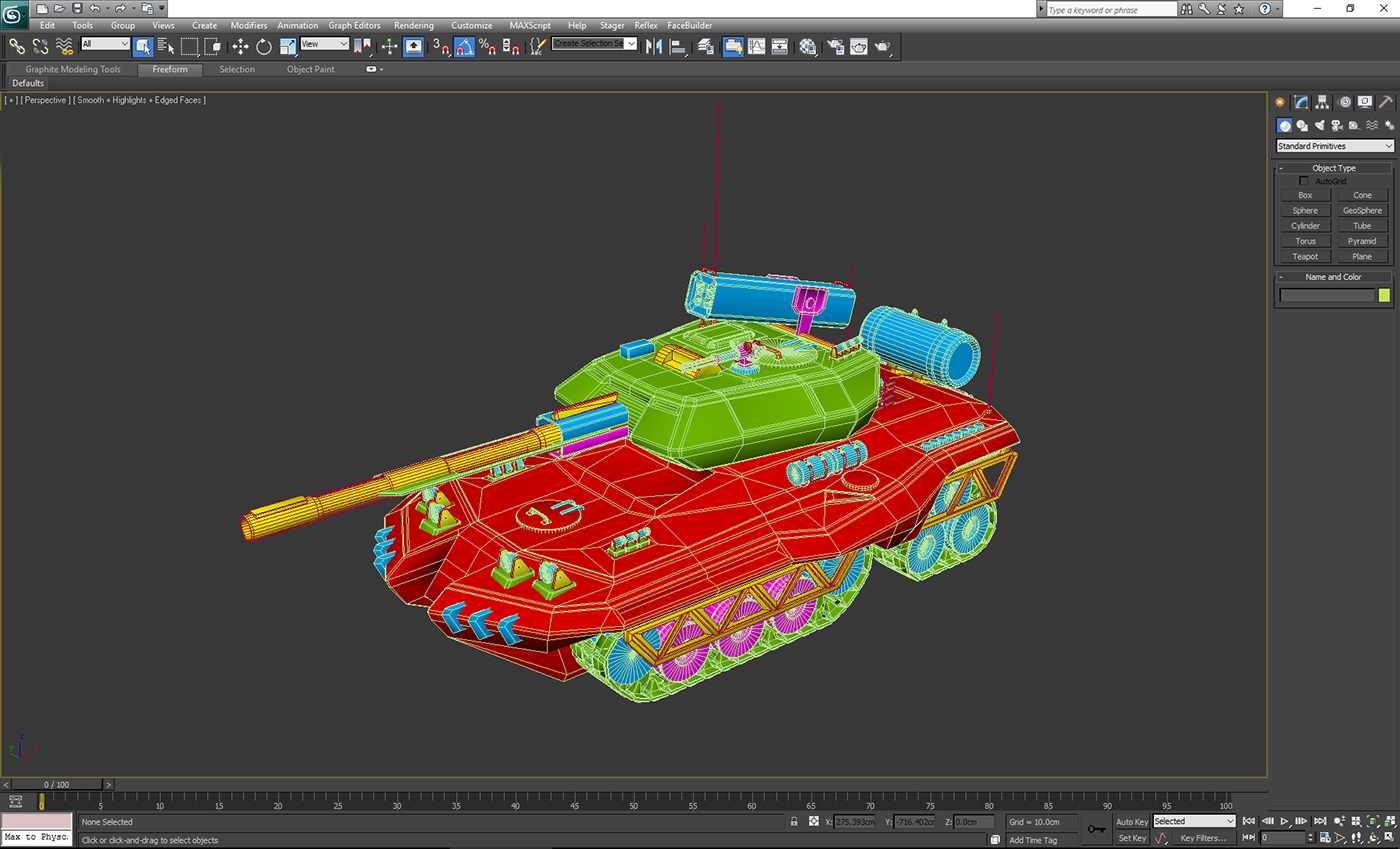Switch to the Shapes category in Create panel
Viewport: 1400px width, 849px height.
(1302, 125)
